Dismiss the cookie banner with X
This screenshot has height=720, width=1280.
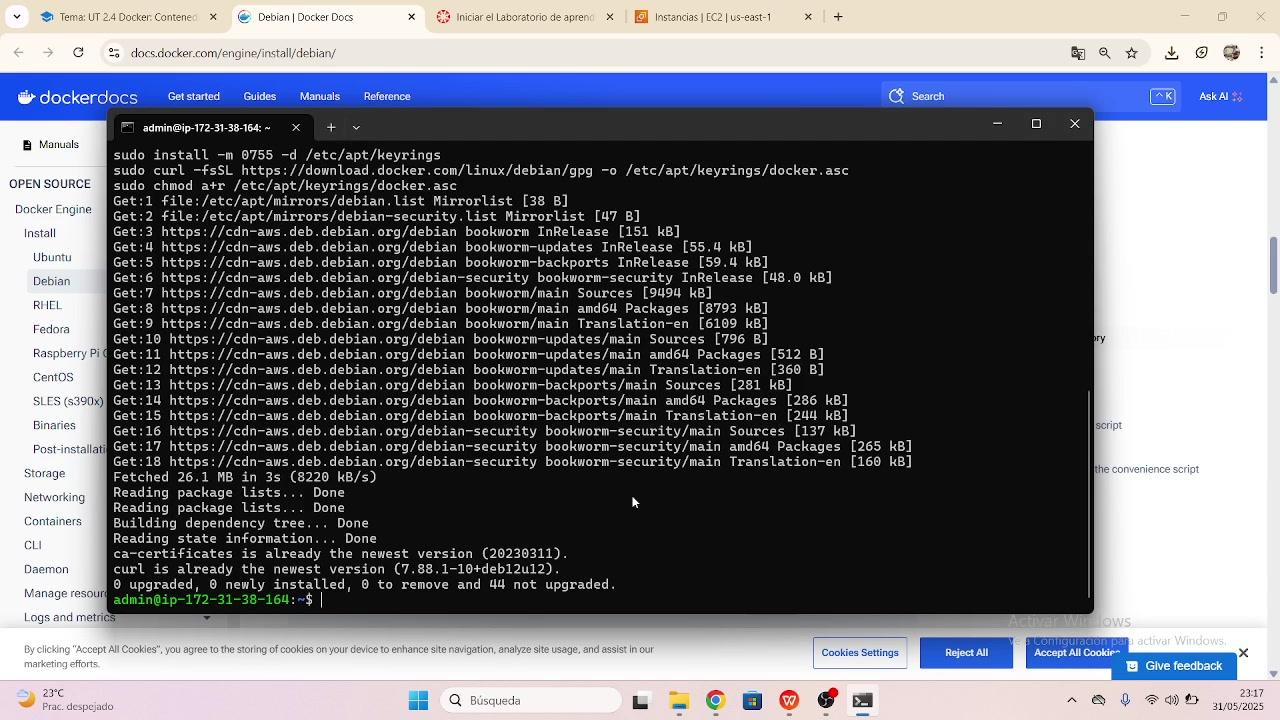[1243, 653]
